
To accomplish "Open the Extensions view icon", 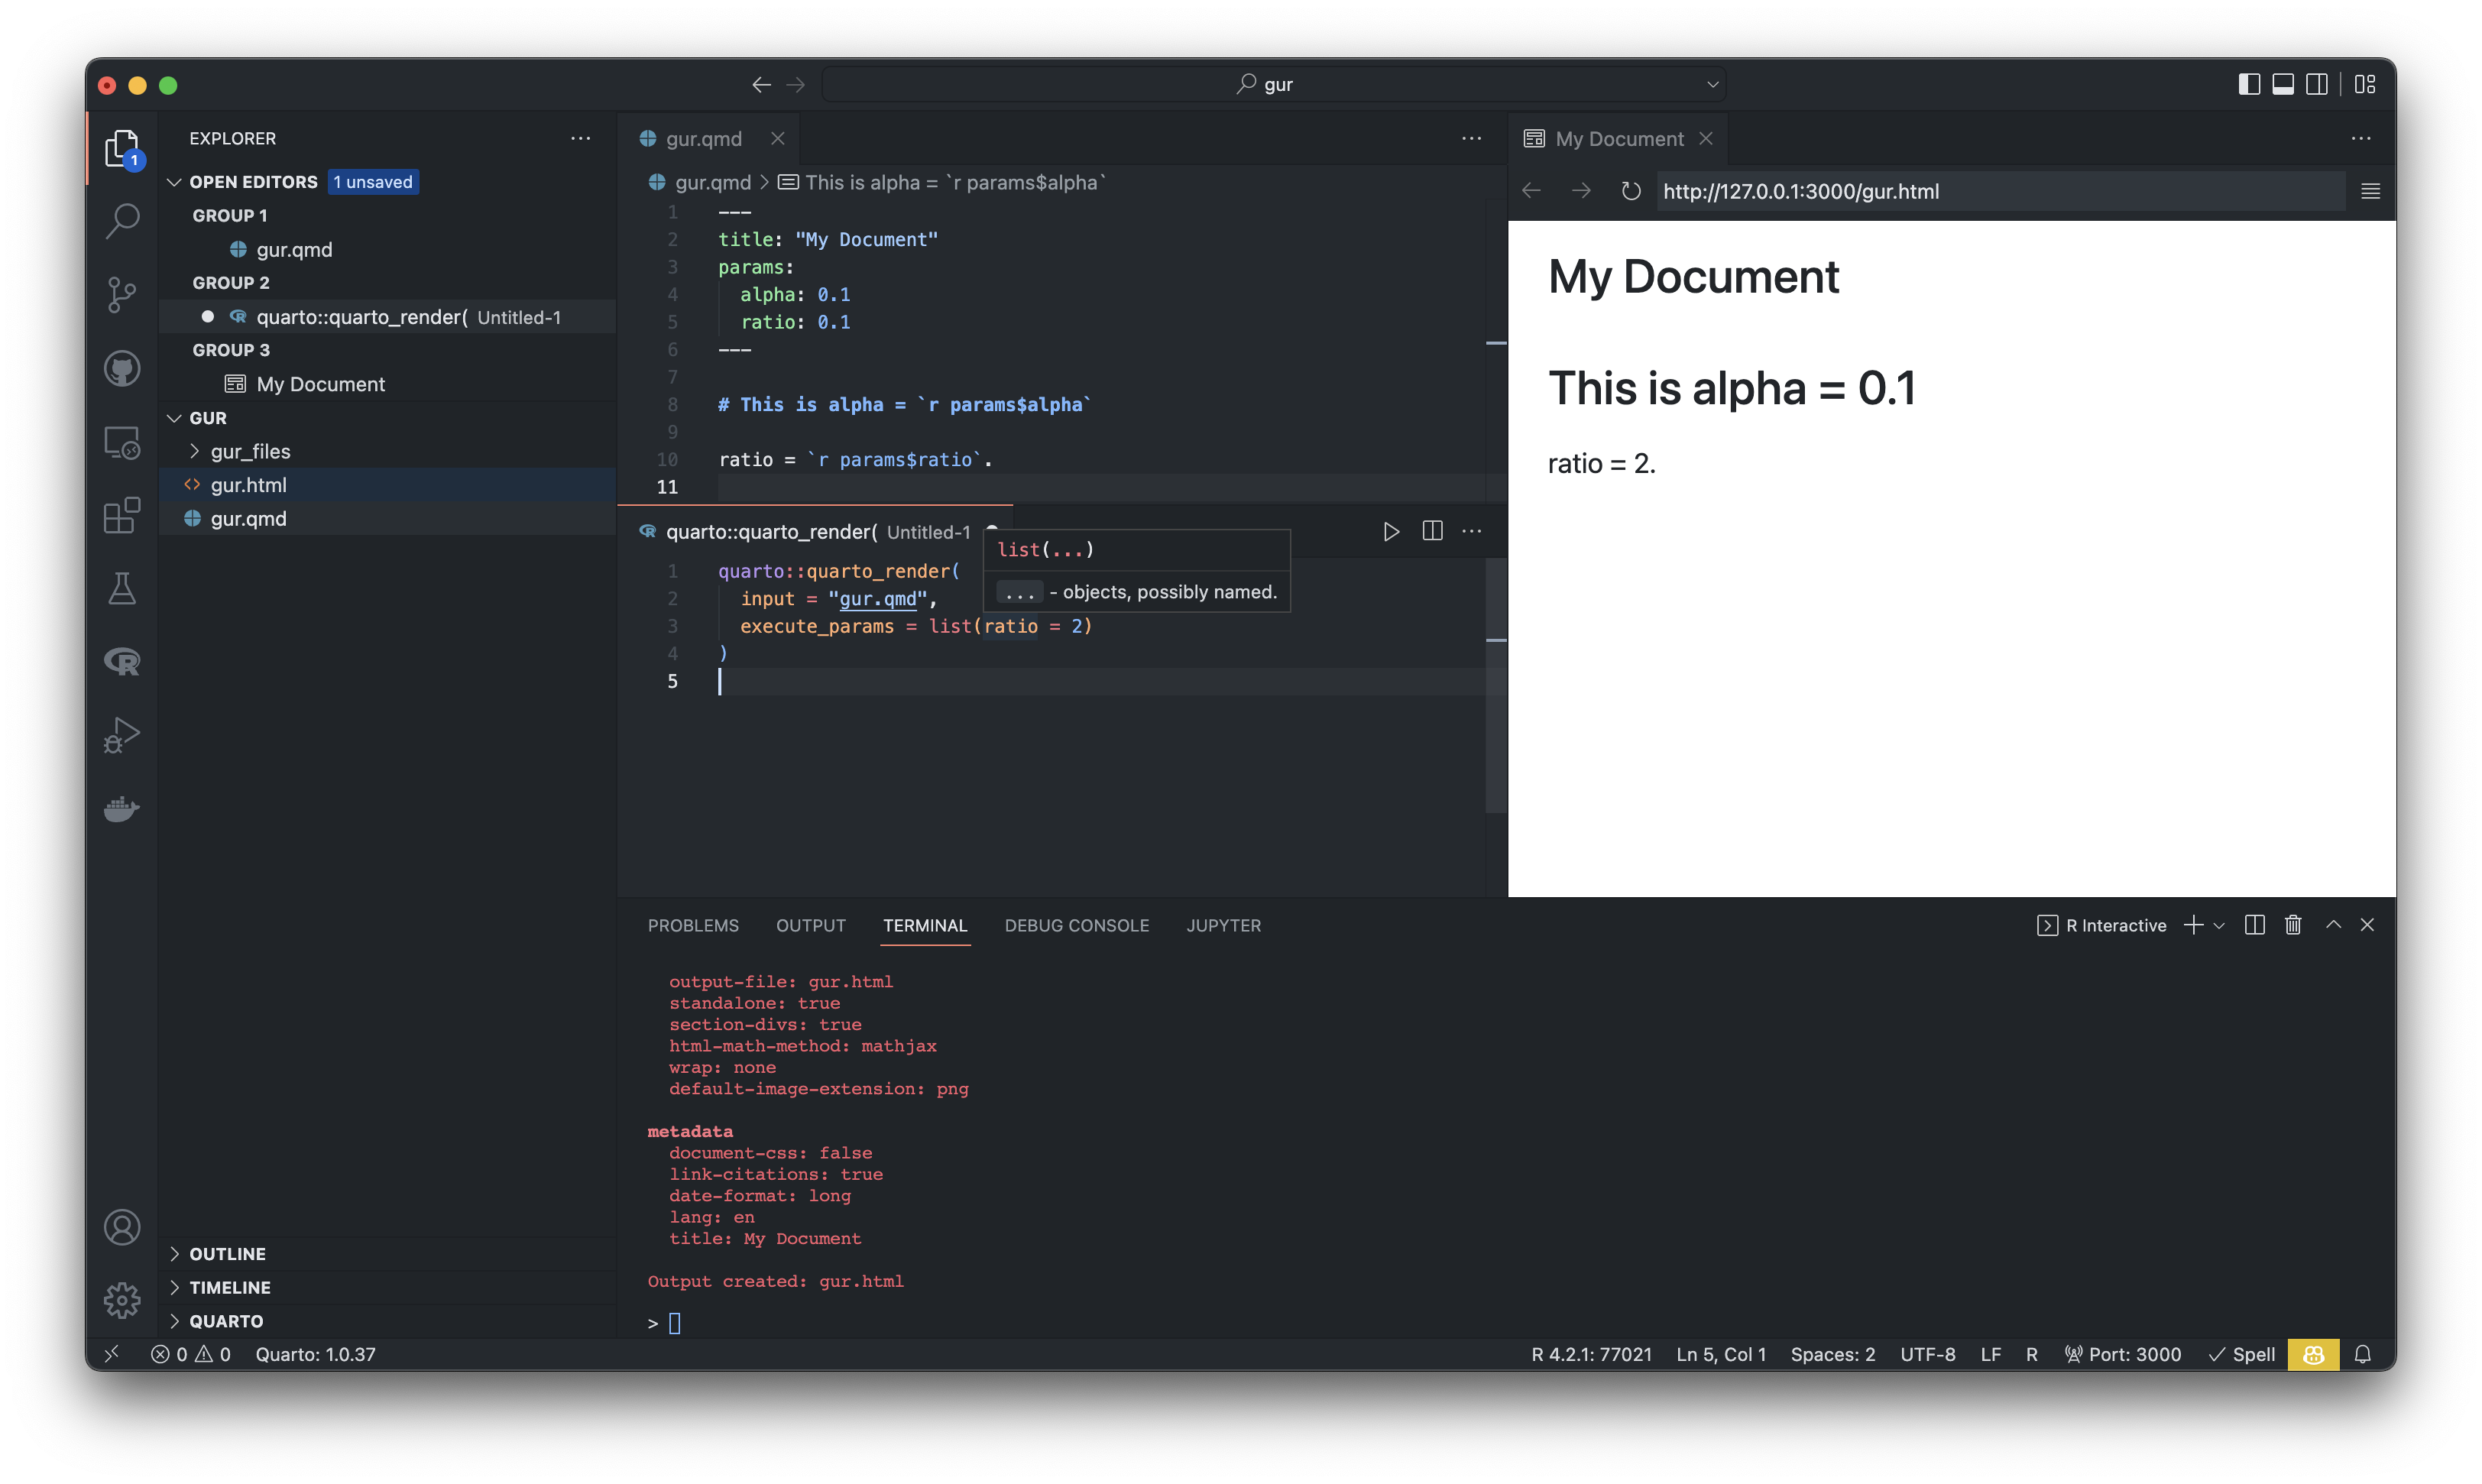I will [x=122, y=516].
